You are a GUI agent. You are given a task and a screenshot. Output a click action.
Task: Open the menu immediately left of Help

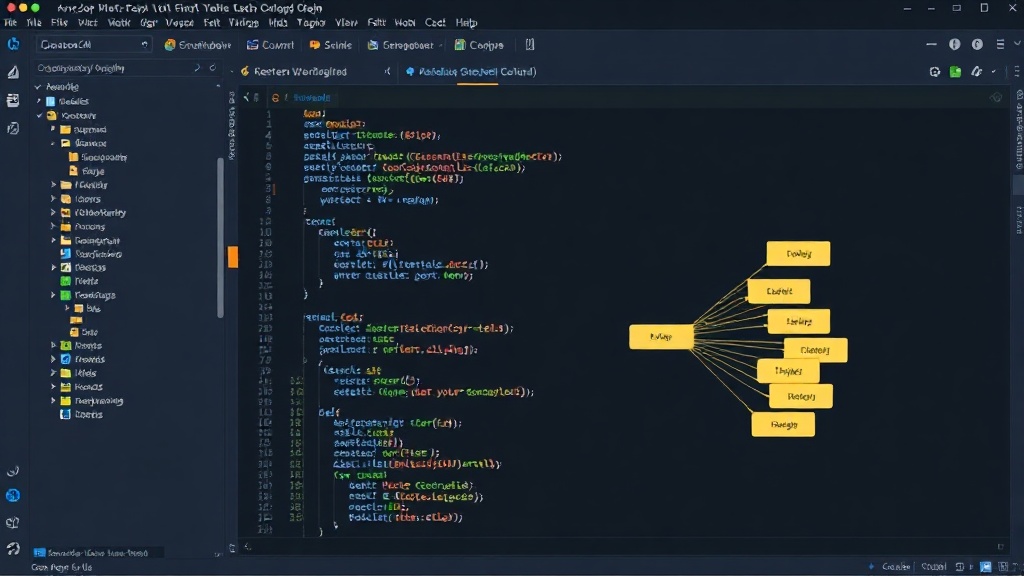(435, 22)
